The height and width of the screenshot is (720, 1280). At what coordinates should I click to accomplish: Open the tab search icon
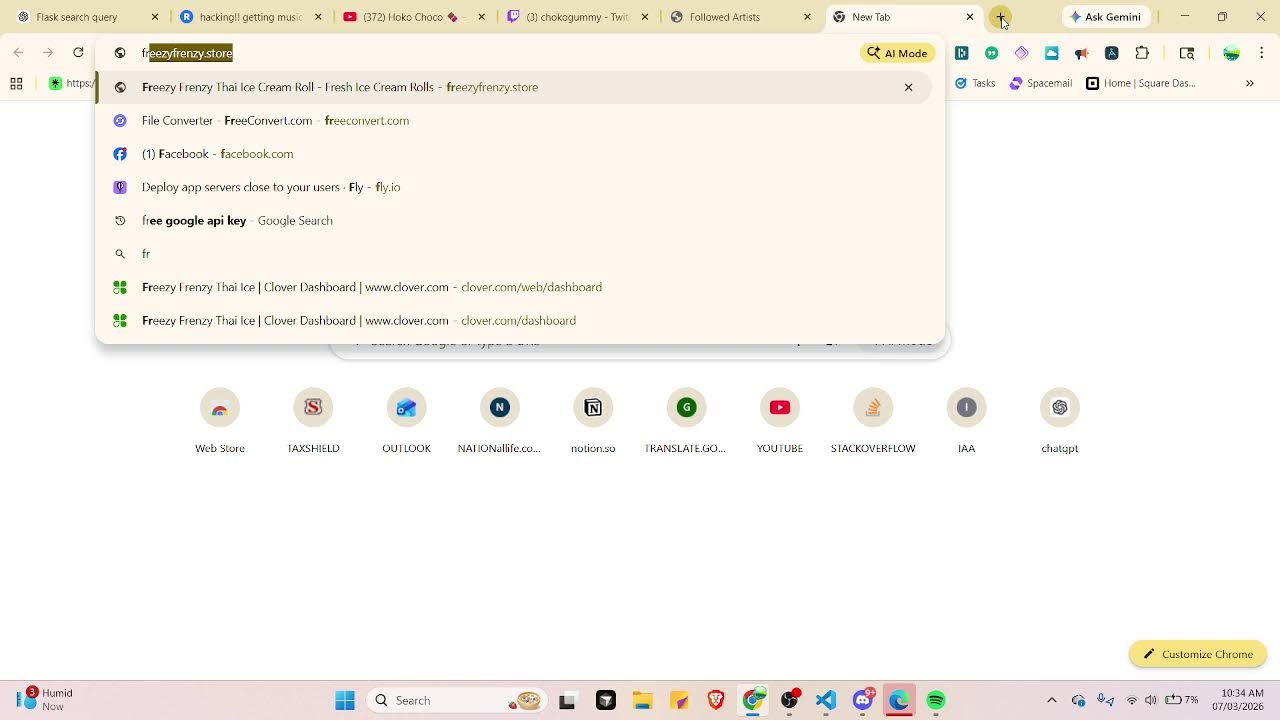click(x=1187, y=53)
